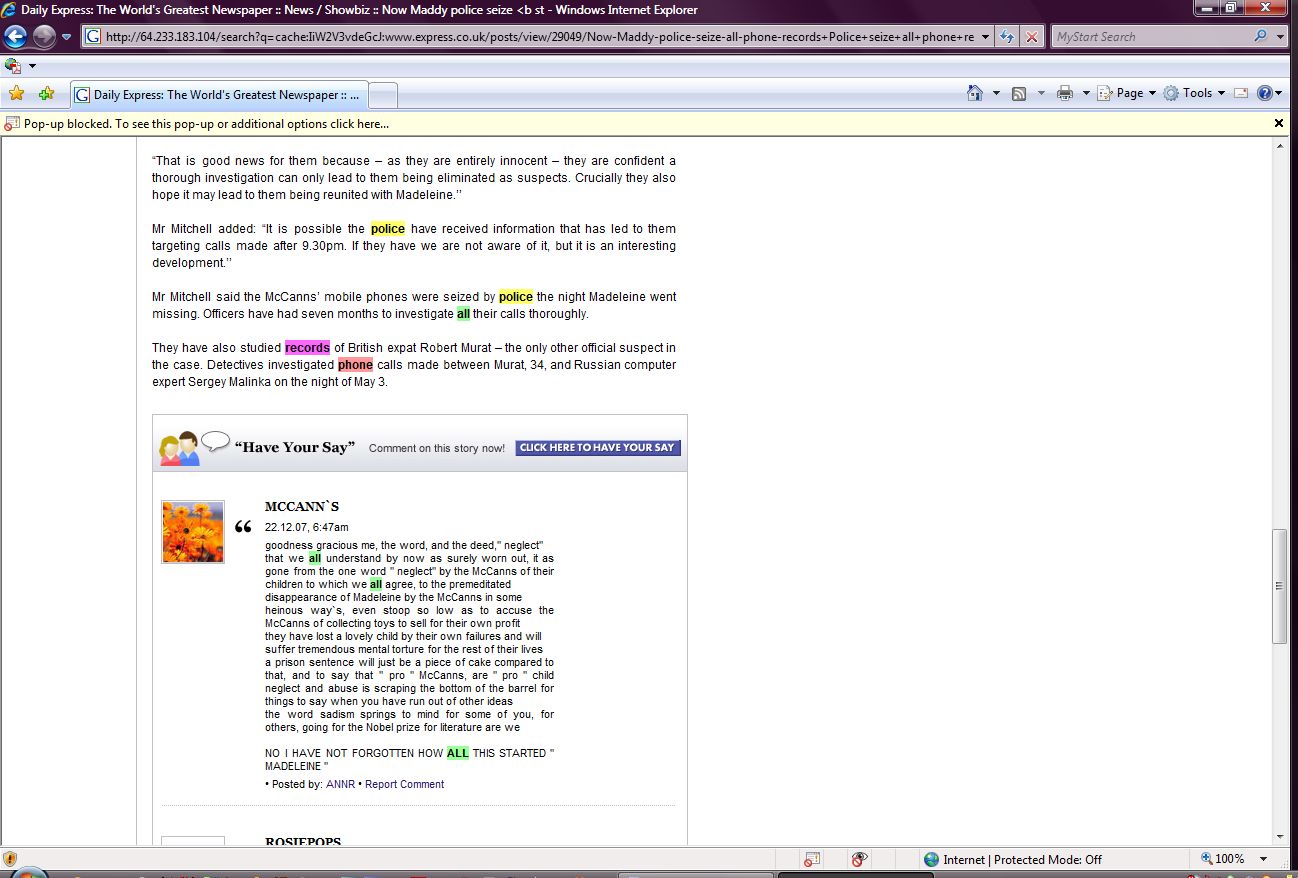Click the 'Click here to have your say' button
The height and width of the screenshot is (878, 1298).
pos(597,448)
